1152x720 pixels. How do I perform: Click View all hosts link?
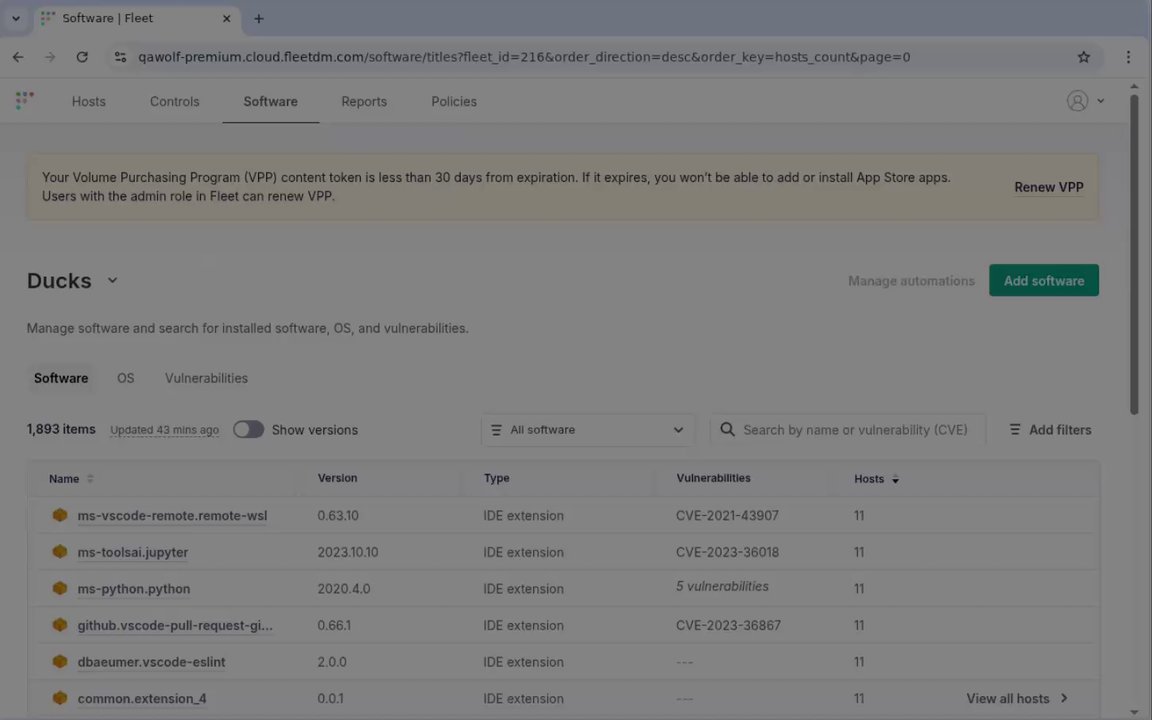coord(1008,698)
